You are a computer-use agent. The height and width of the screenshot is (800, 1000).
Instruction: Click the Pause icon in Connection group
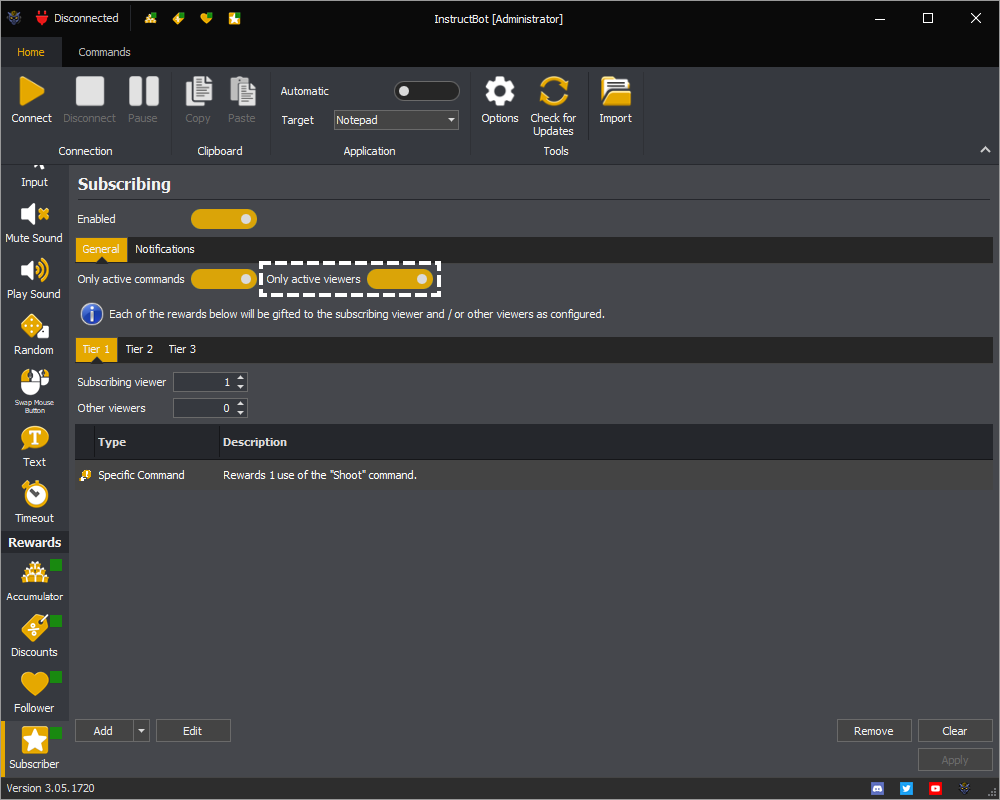[x=143, y=91]
